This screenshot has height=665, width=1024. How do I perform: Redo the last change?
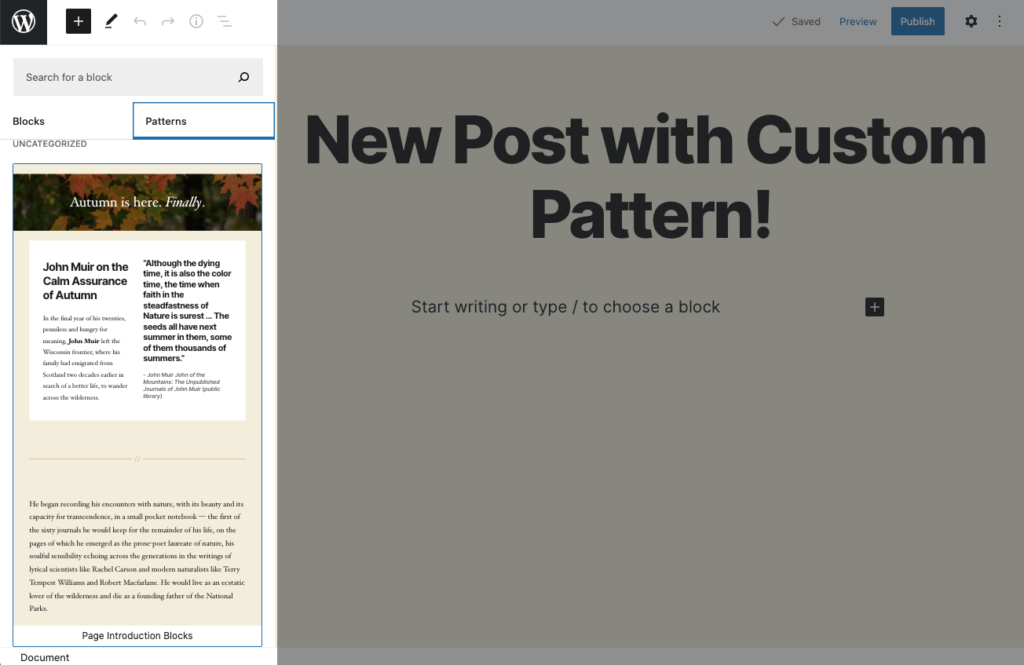pos(168,20)
